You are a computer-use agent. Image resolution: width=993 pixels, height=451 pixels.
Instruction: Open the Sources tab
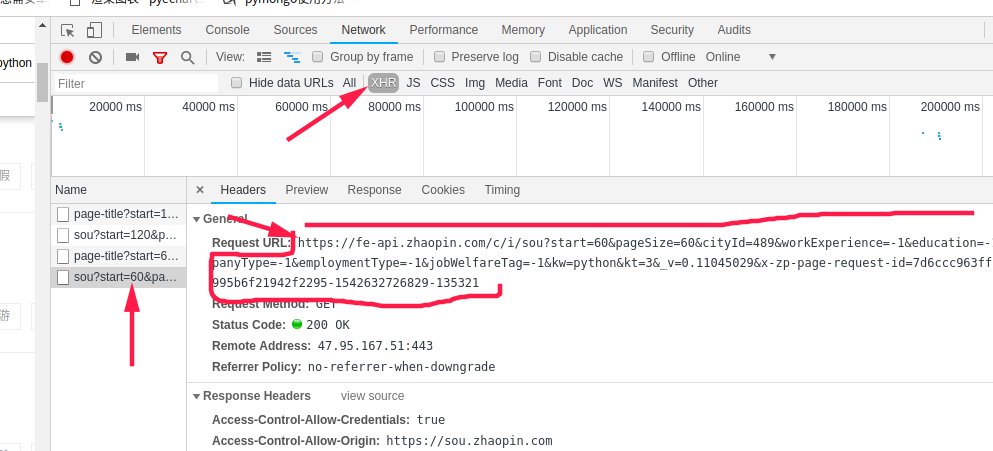click(x=295, y=30)
